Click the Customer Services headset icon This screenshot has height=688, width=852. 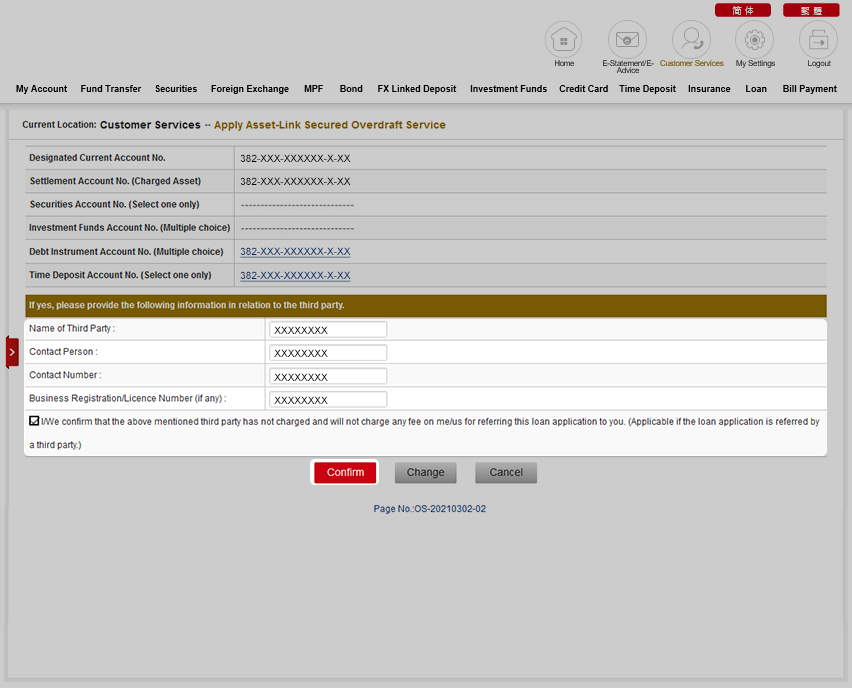pyautogui.click(x=691, y=40)
